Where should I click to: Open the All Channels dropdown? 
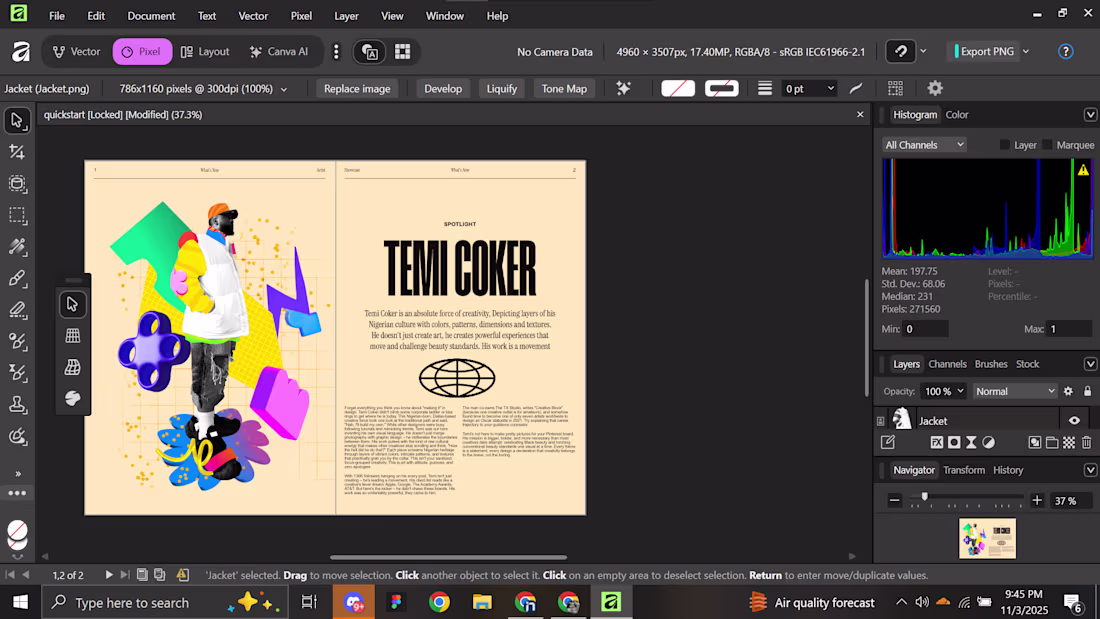tap(924, 145)
